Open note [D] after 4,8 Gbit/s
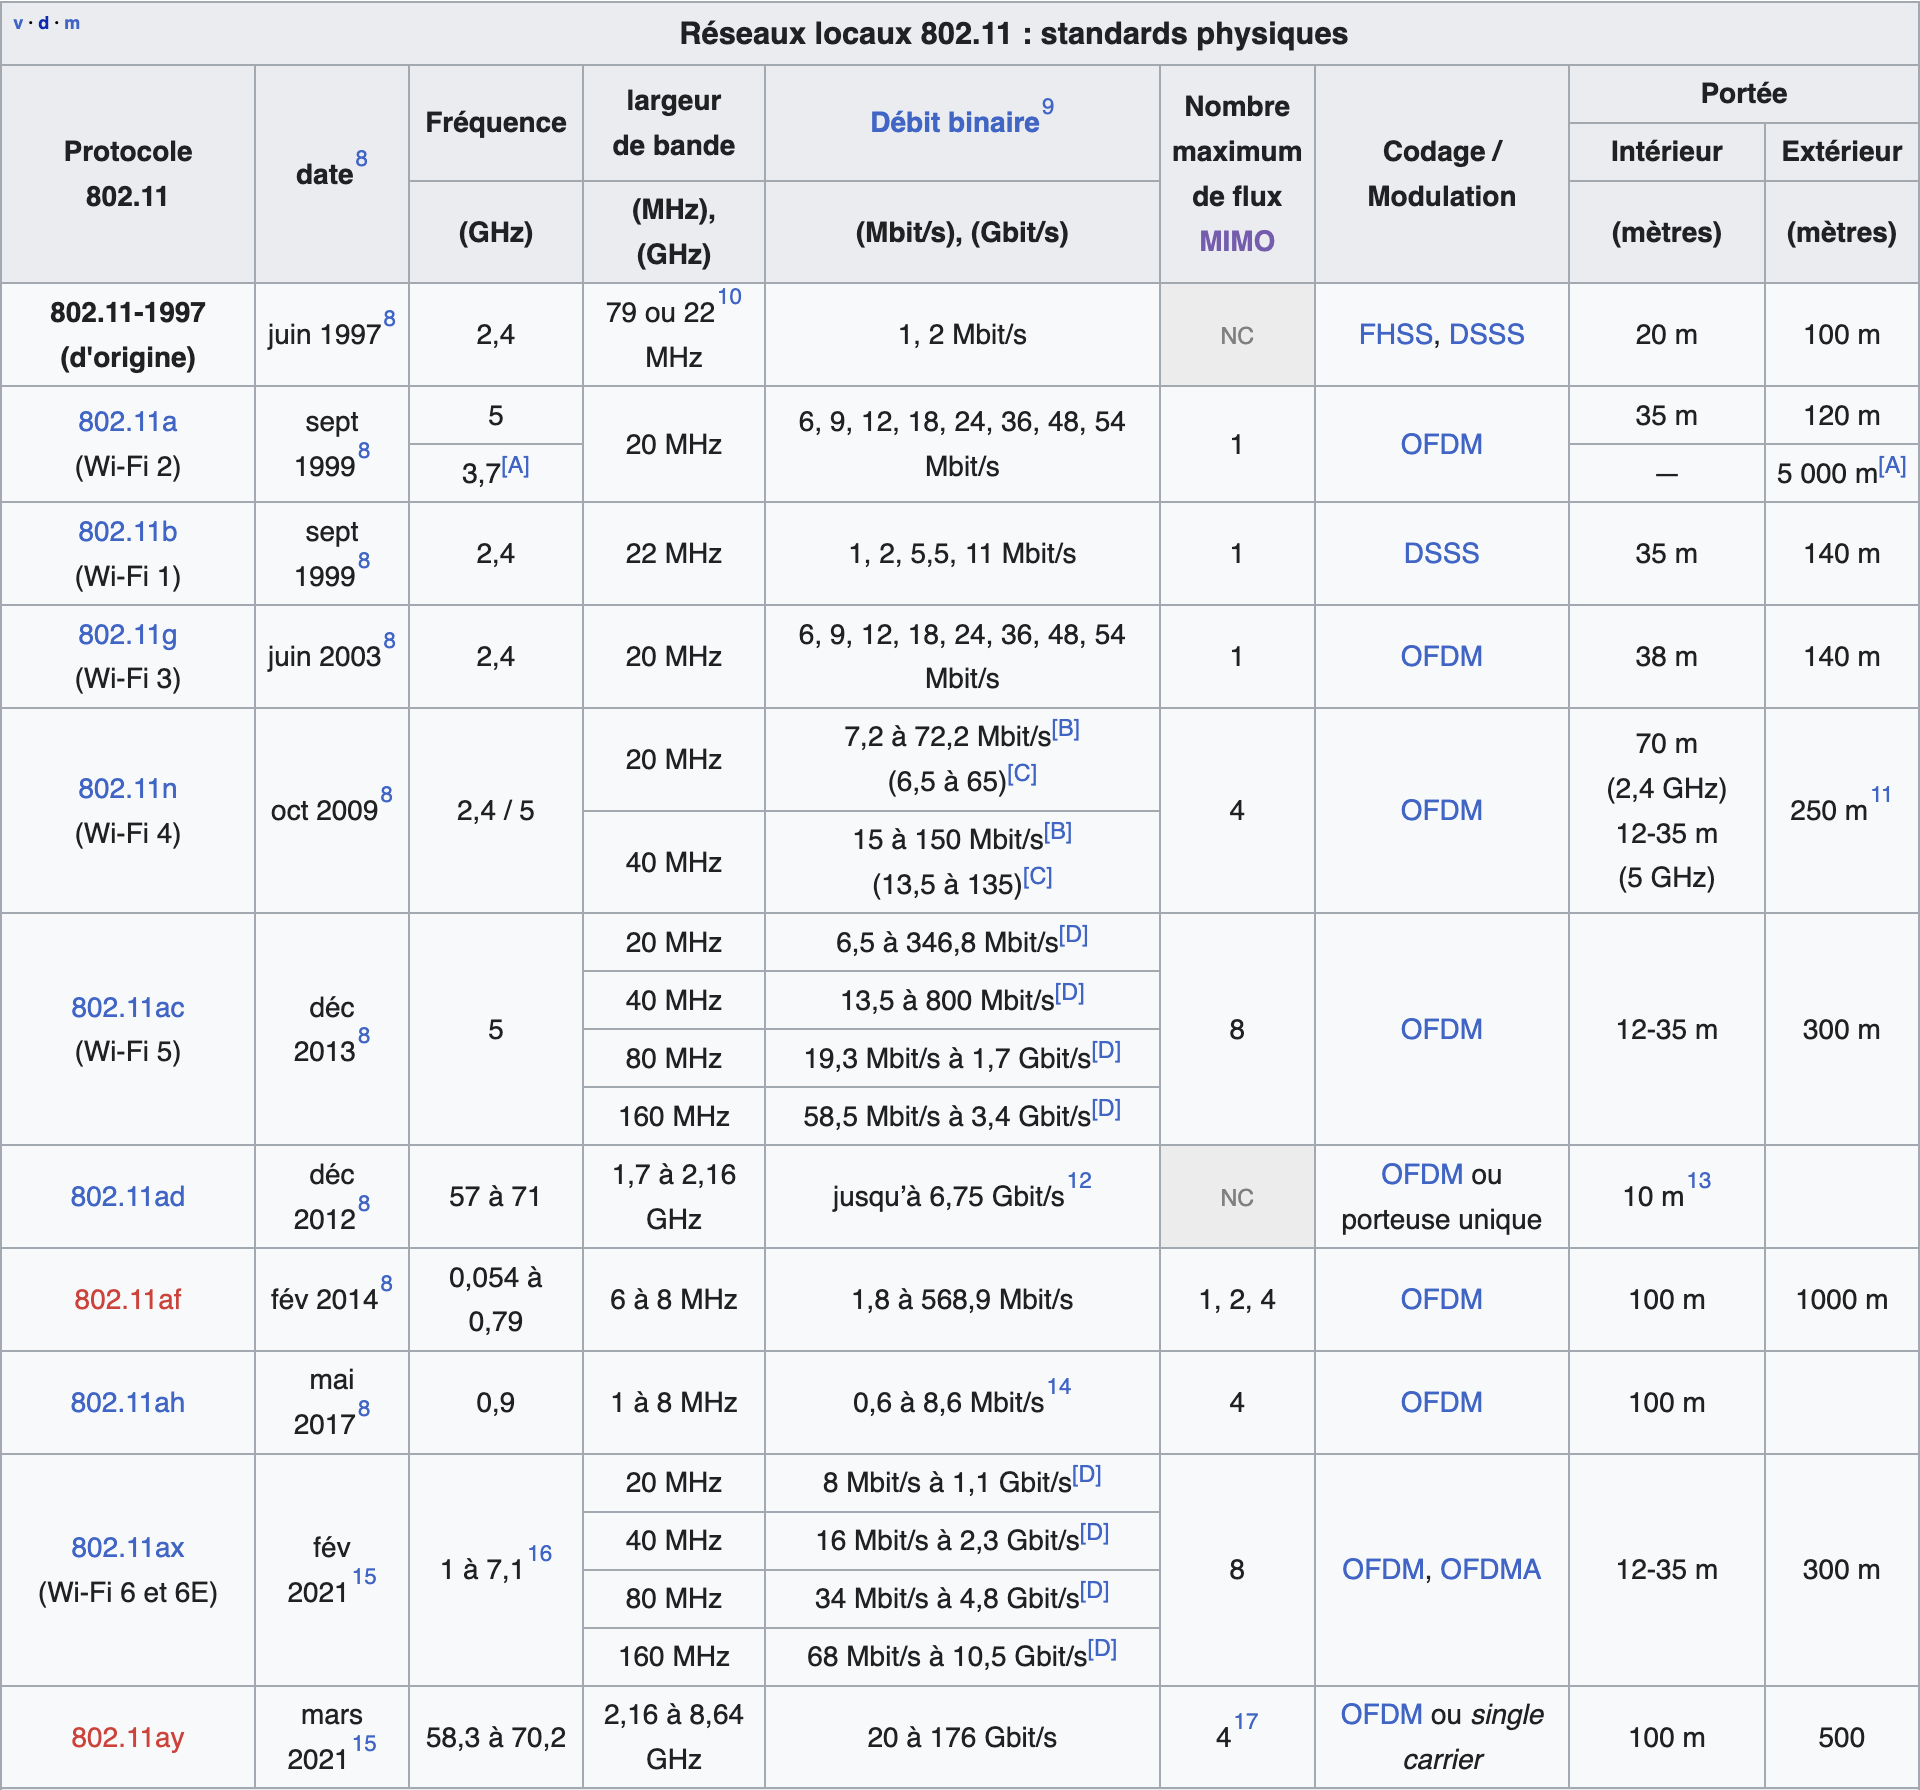This screenshot has width=1920, height=1790. pyautogui.click(x=1095, y=1590)
